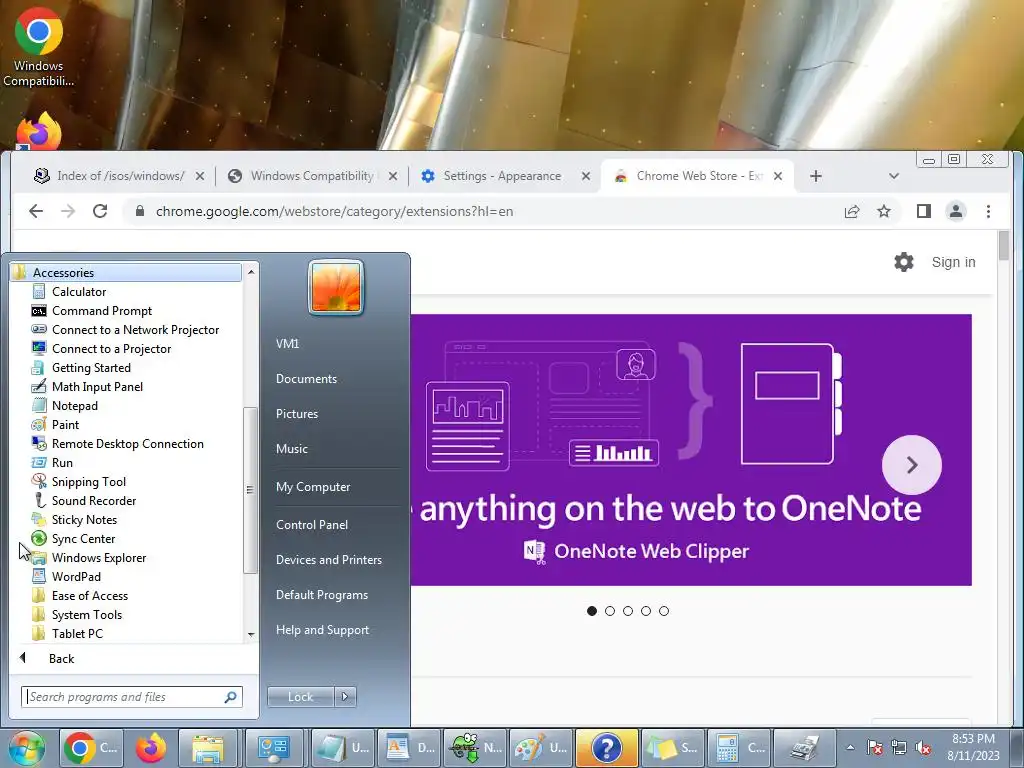The image size is (1024, 768).
Task: Close the Chrome Web Store tab
Action: tap(778, 176)
